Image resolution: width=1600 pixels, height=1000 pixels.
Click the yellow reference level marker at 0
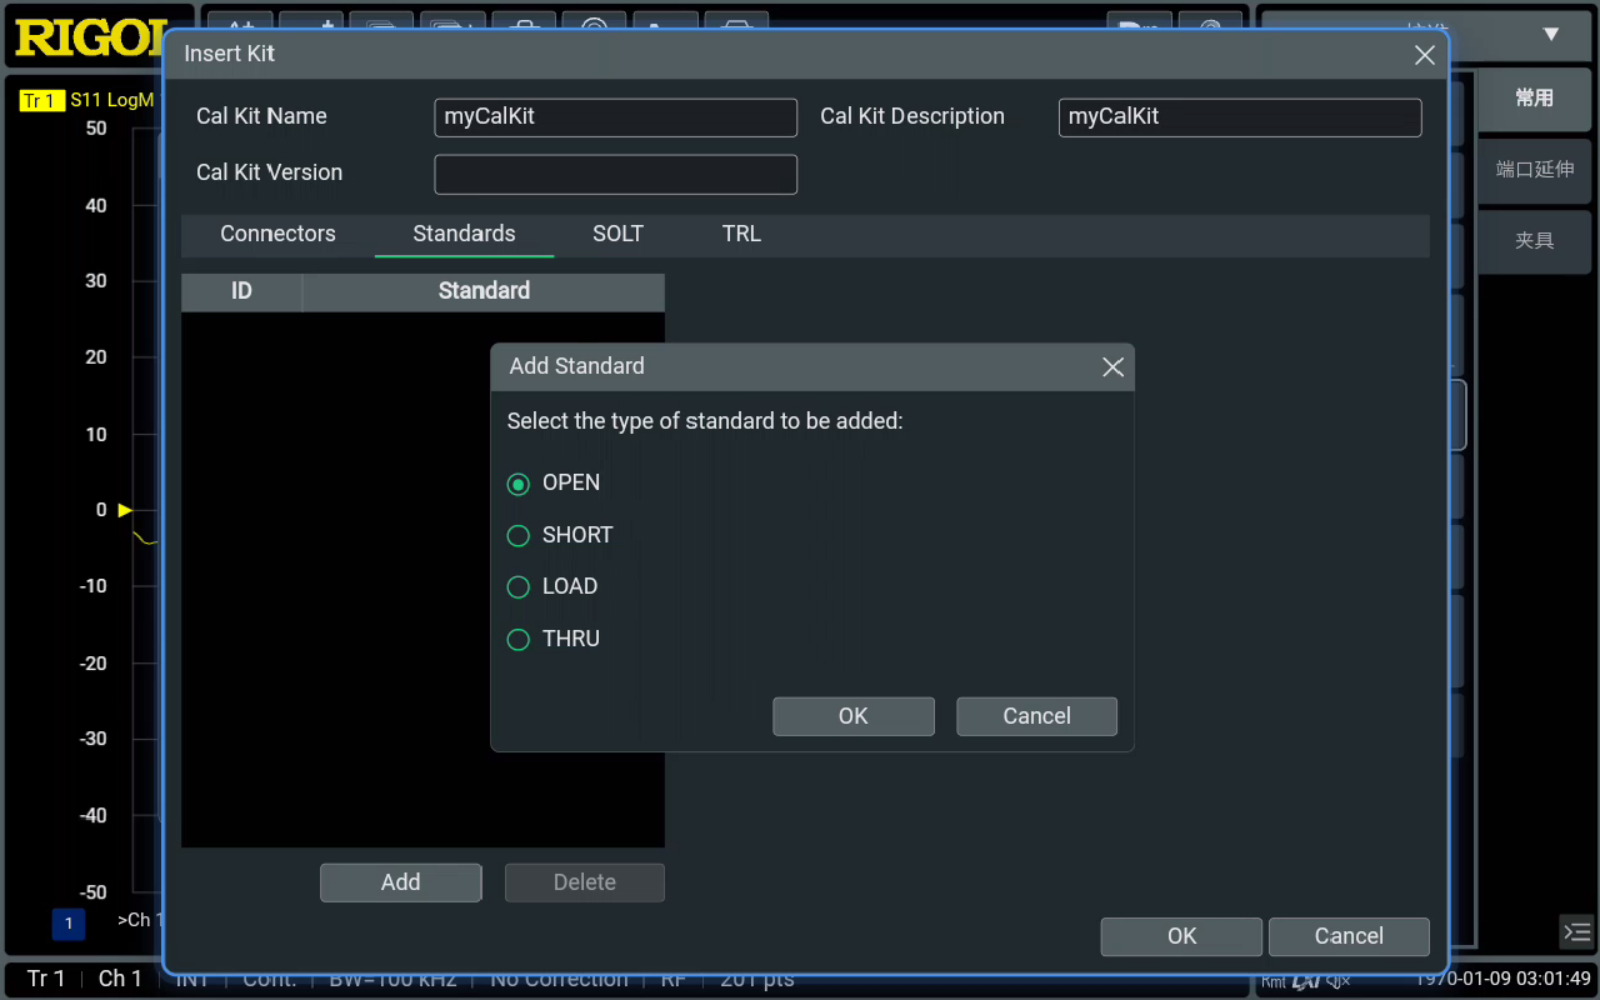125,510
